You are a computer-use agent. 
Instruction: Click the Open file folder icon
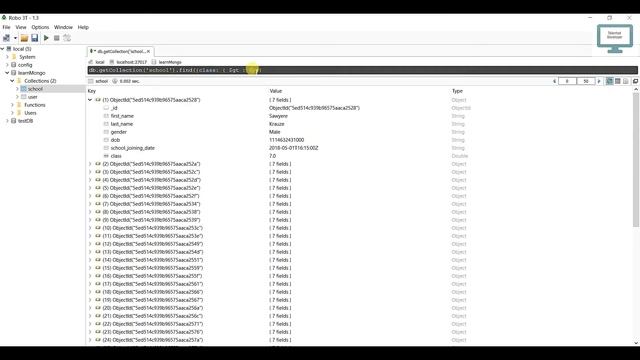(x=24, y=38)
